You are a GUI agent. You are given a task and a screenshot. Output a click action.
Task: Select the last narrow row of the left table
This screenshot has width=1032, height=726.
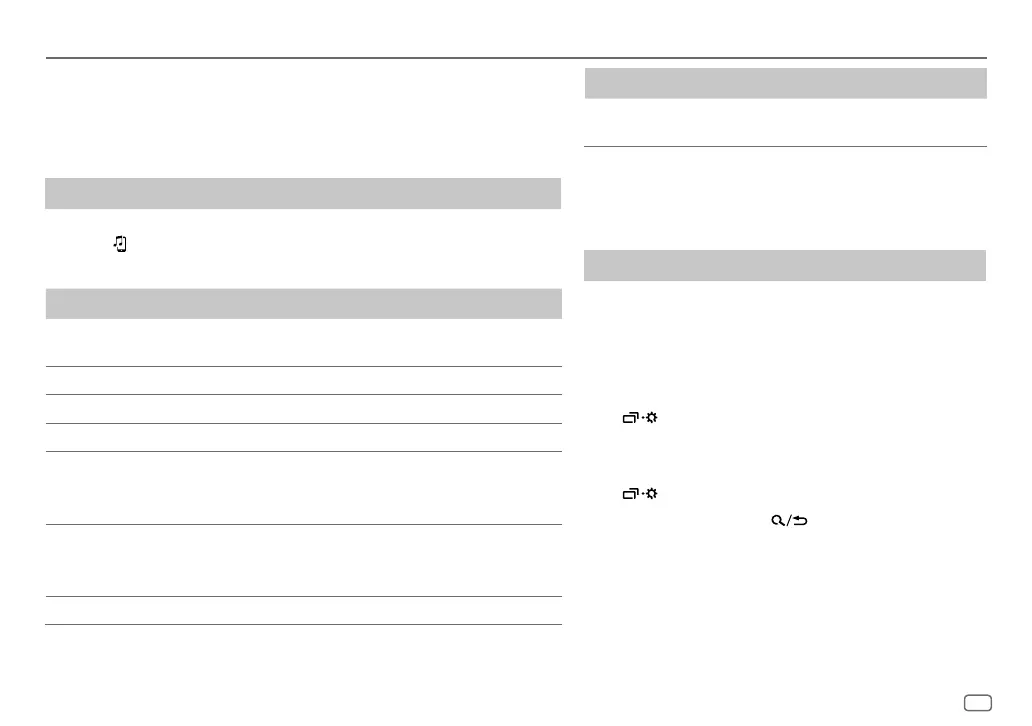click(303, 610)
